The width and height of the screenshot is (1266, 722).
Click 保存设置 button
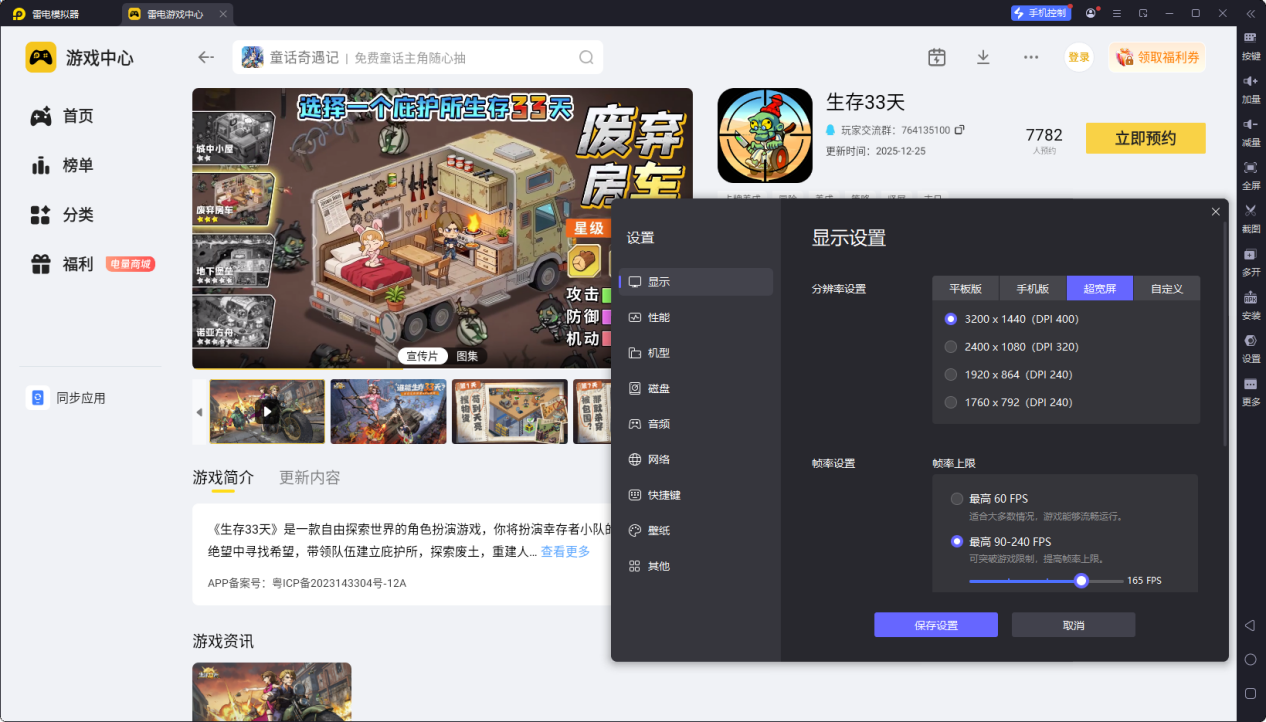[x=936, y=625]
